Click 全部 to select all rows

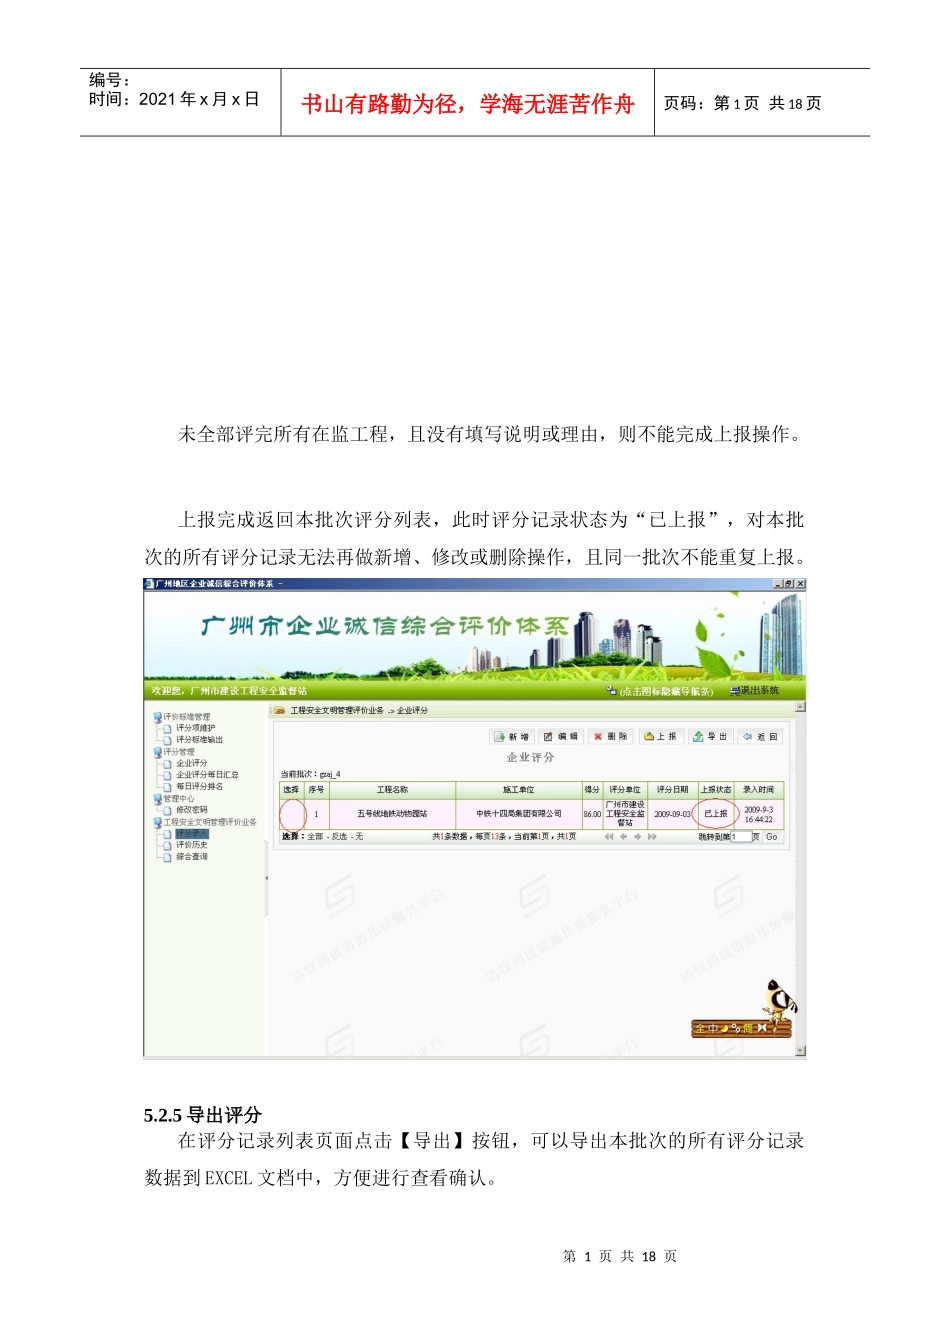point(315,837)
